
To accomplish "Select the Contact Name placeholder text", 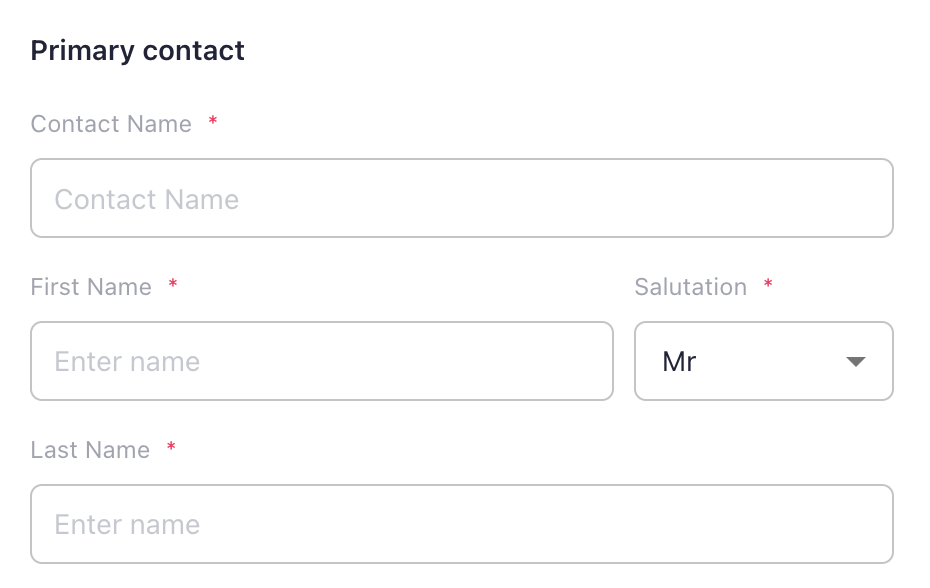I will pos(147,198).
